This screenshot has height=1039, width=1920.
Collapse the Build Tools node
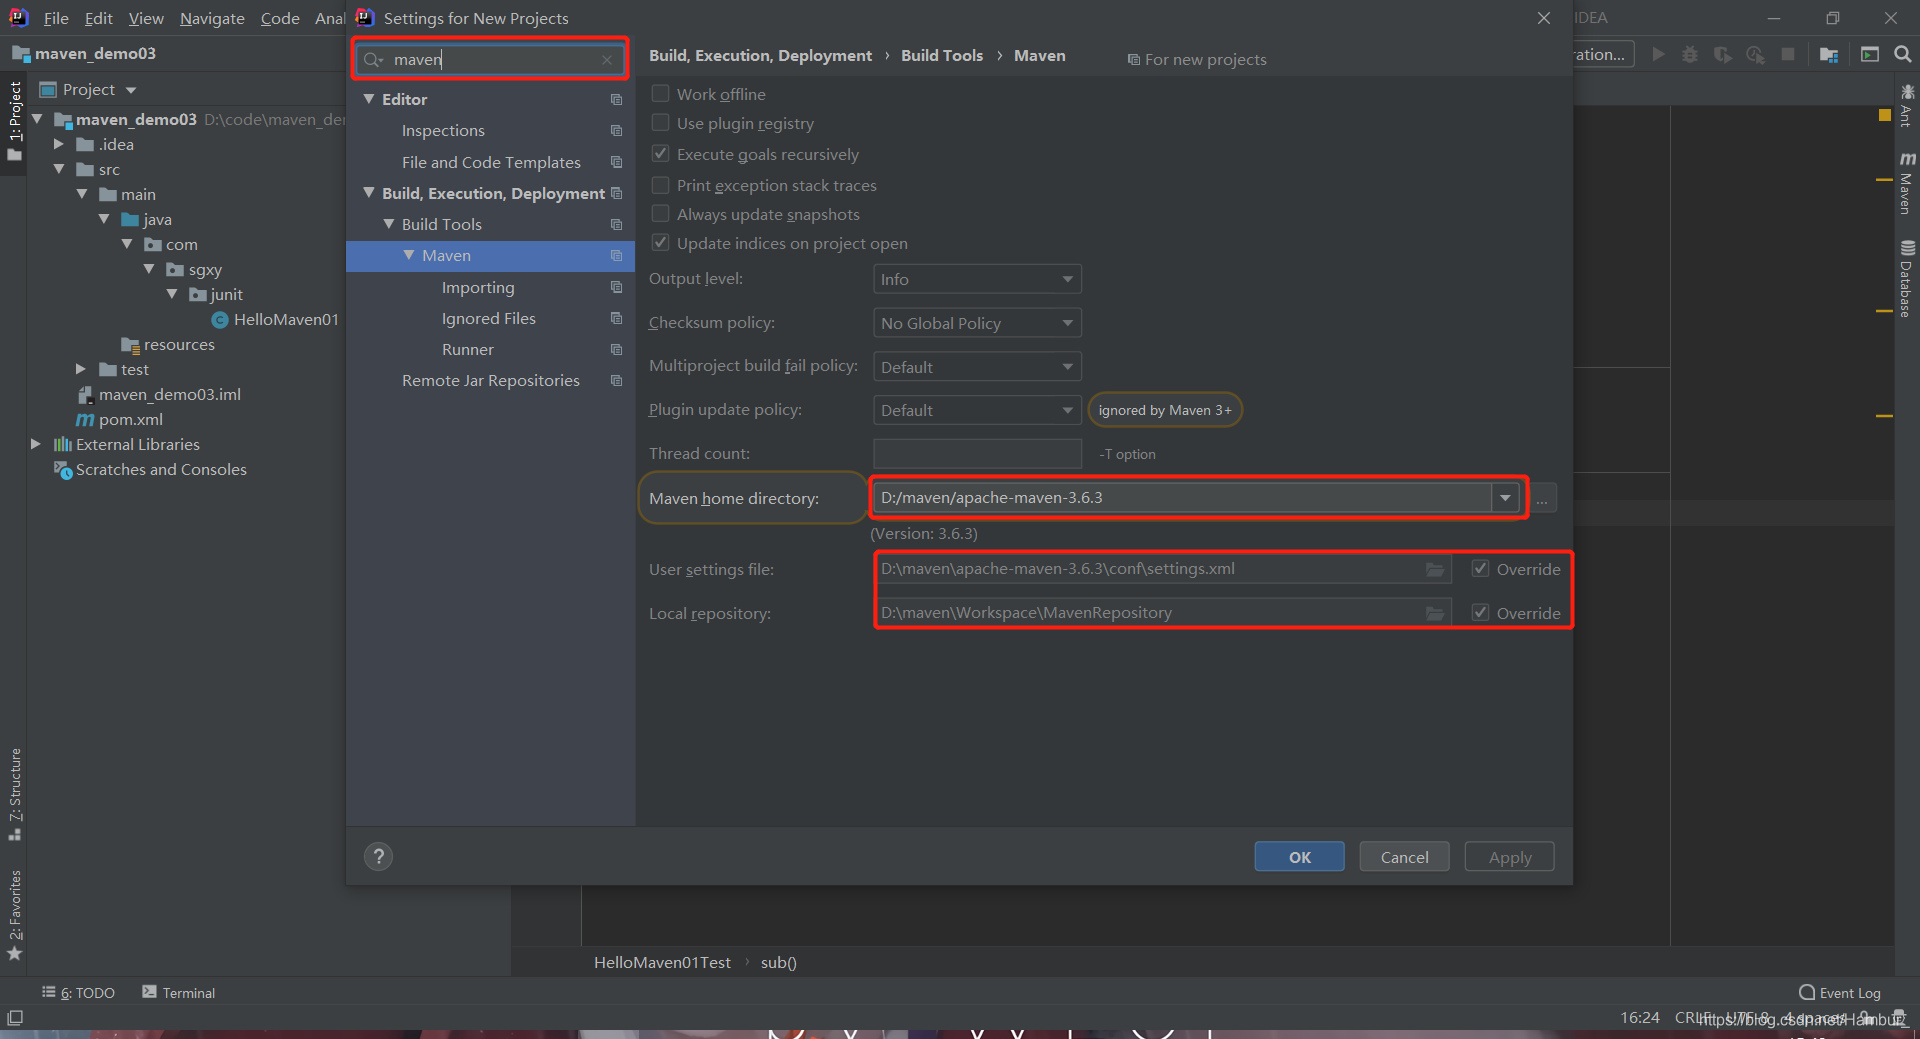389,224
